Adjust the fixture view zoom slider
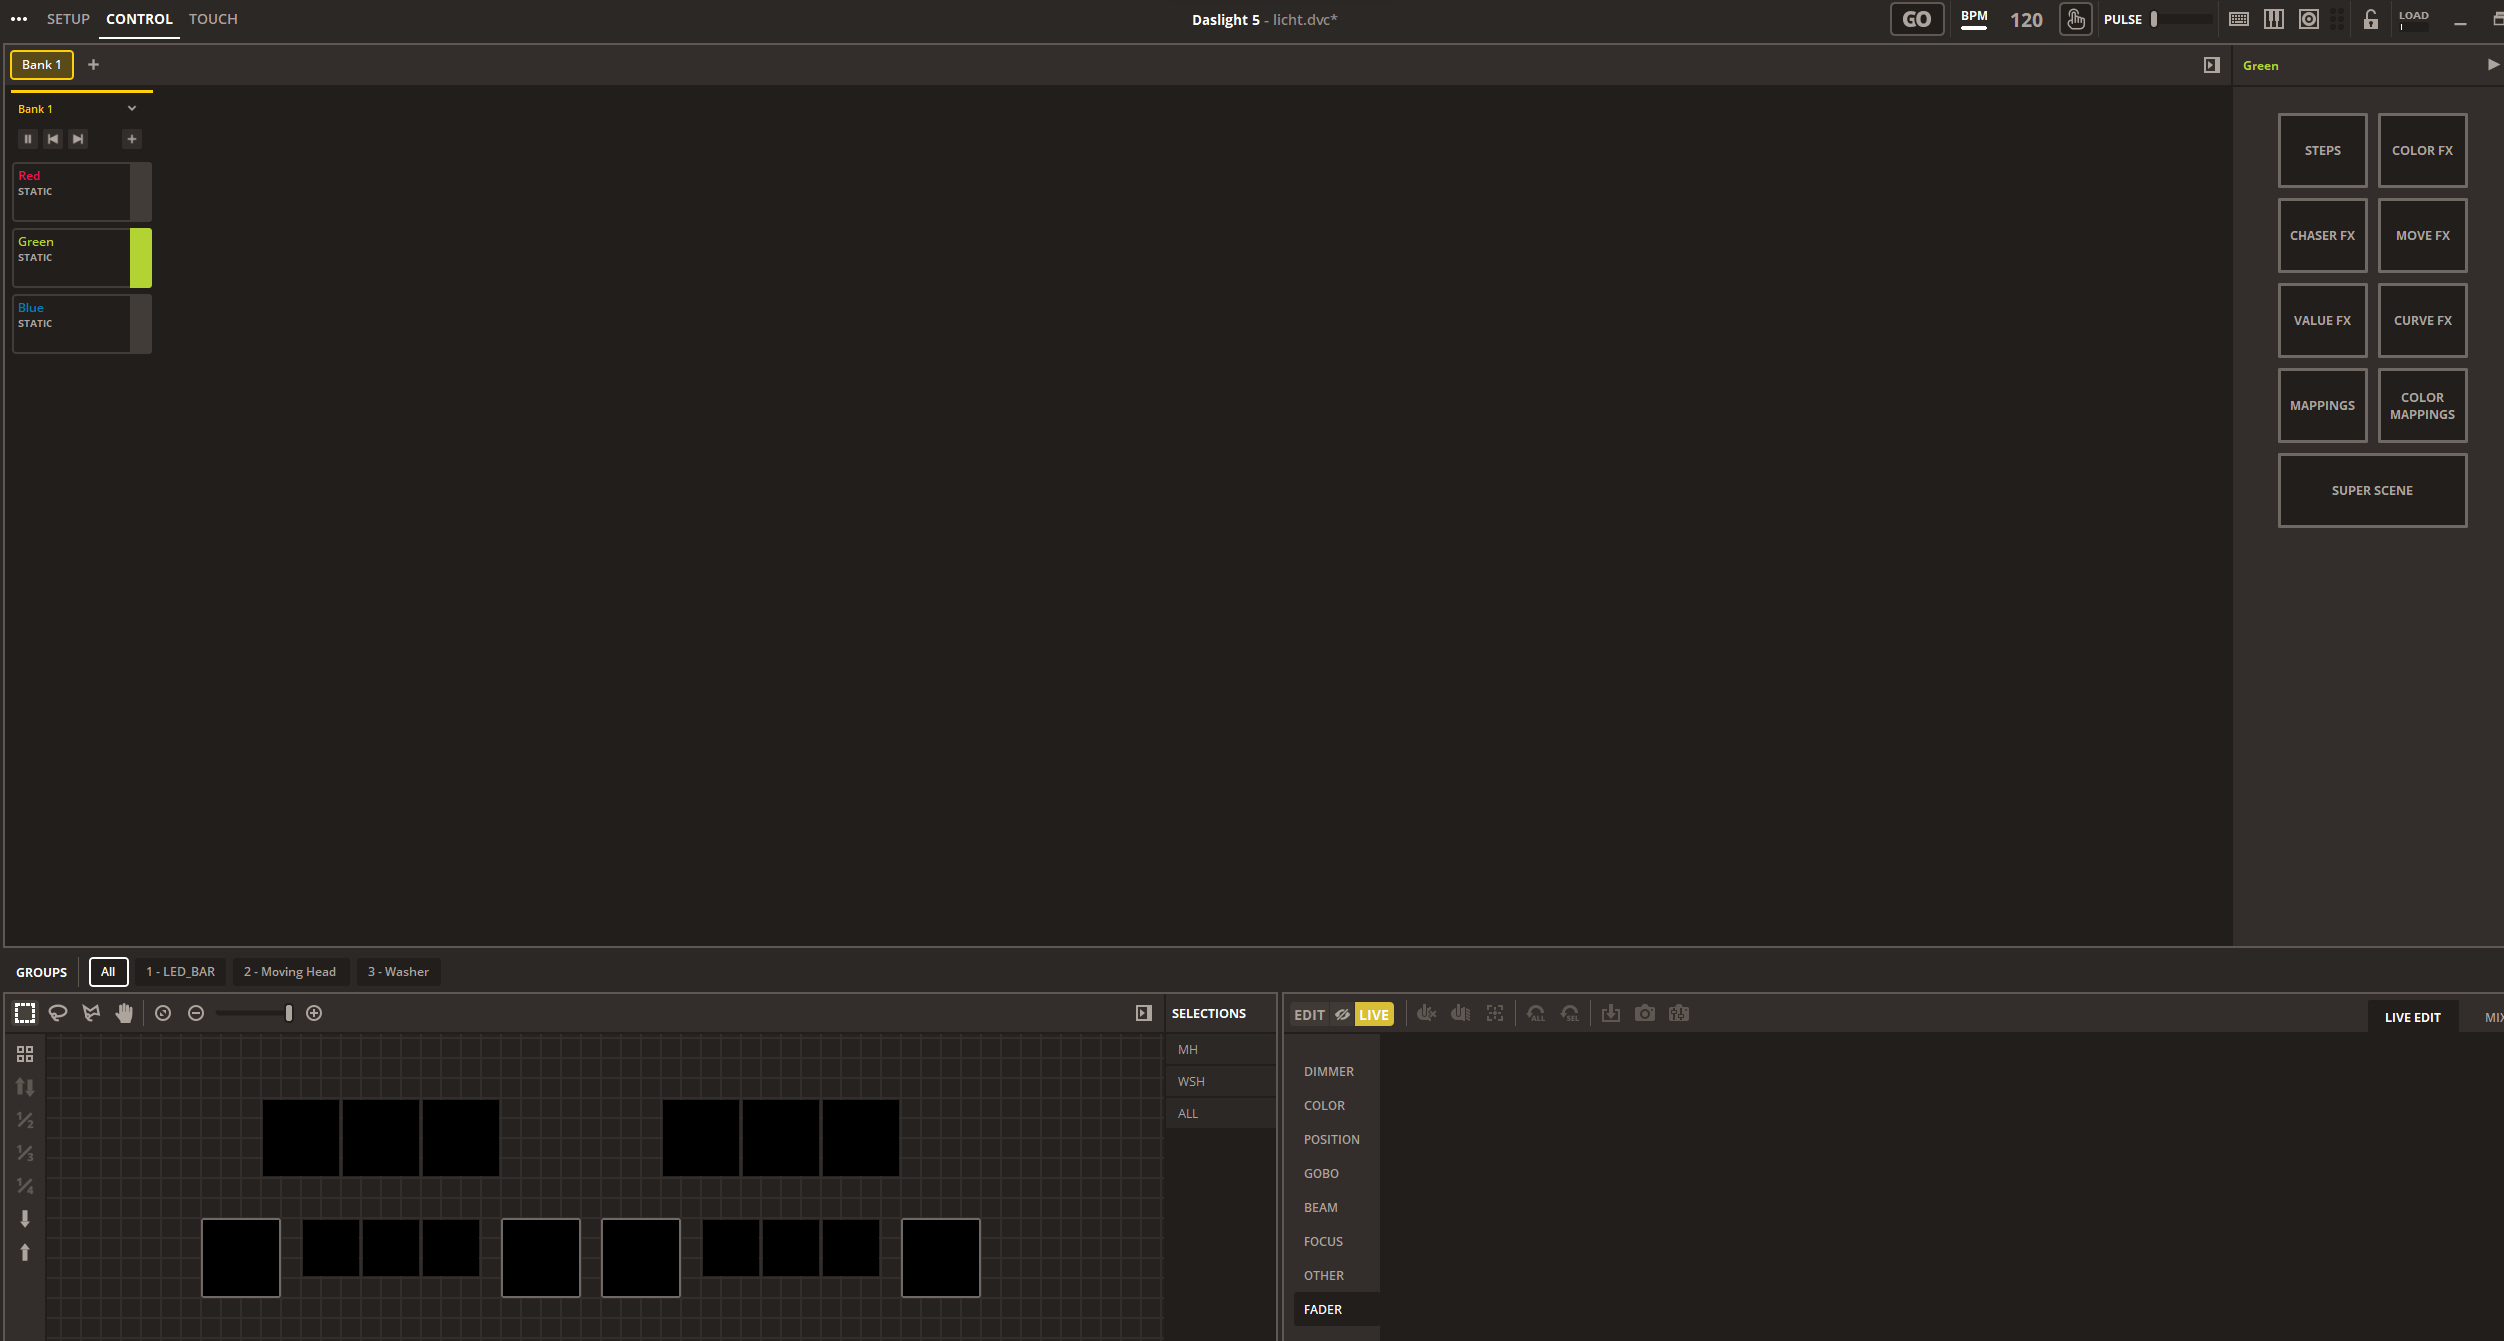 pyautogui.click(x=254, y=1013)
